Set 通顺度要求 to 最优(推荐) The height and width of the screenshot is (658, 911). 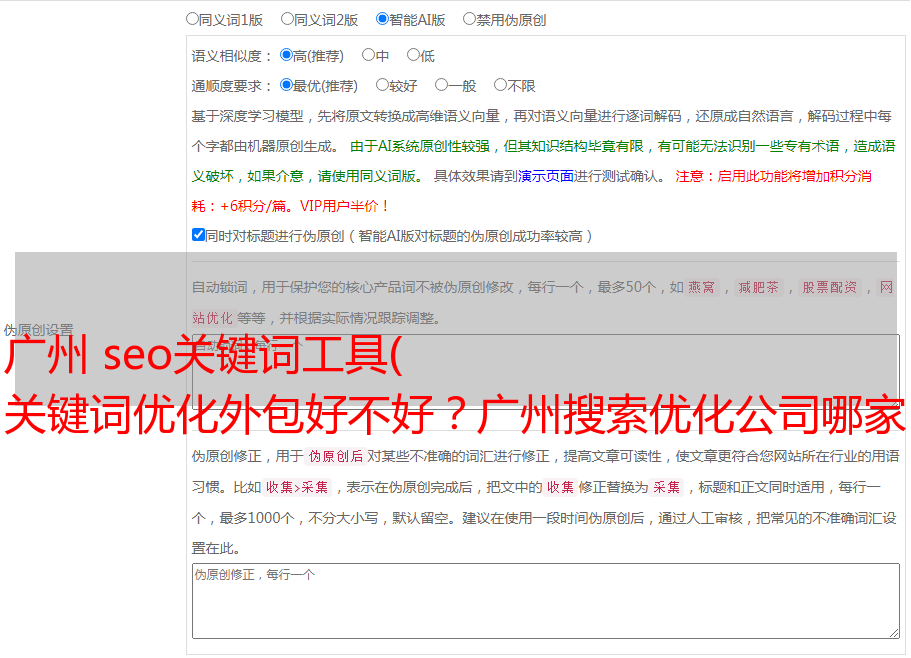click(286, 85)
